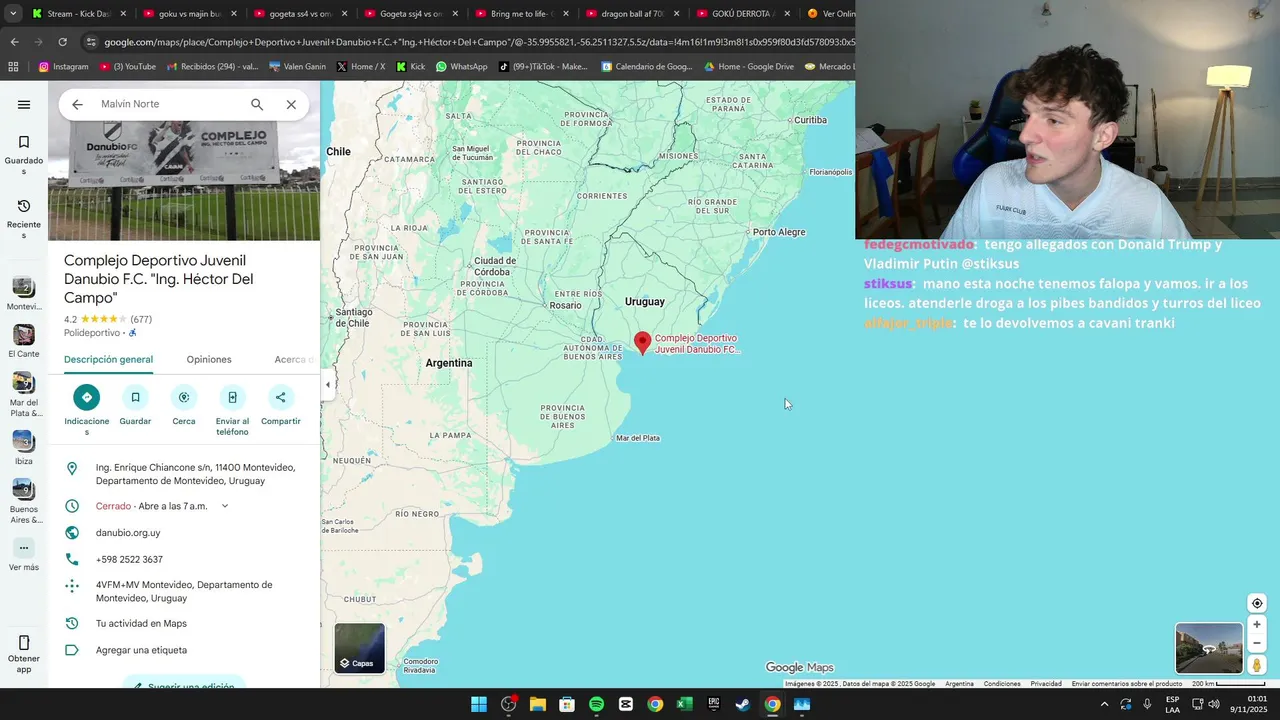
Task: Open the Ibiza recent shortcut
Action: coord(24,447)
